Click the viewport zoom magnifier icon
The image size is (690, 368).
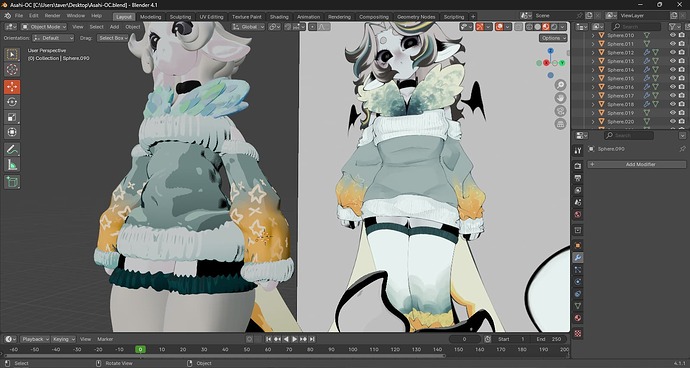[x=560, y=85]
